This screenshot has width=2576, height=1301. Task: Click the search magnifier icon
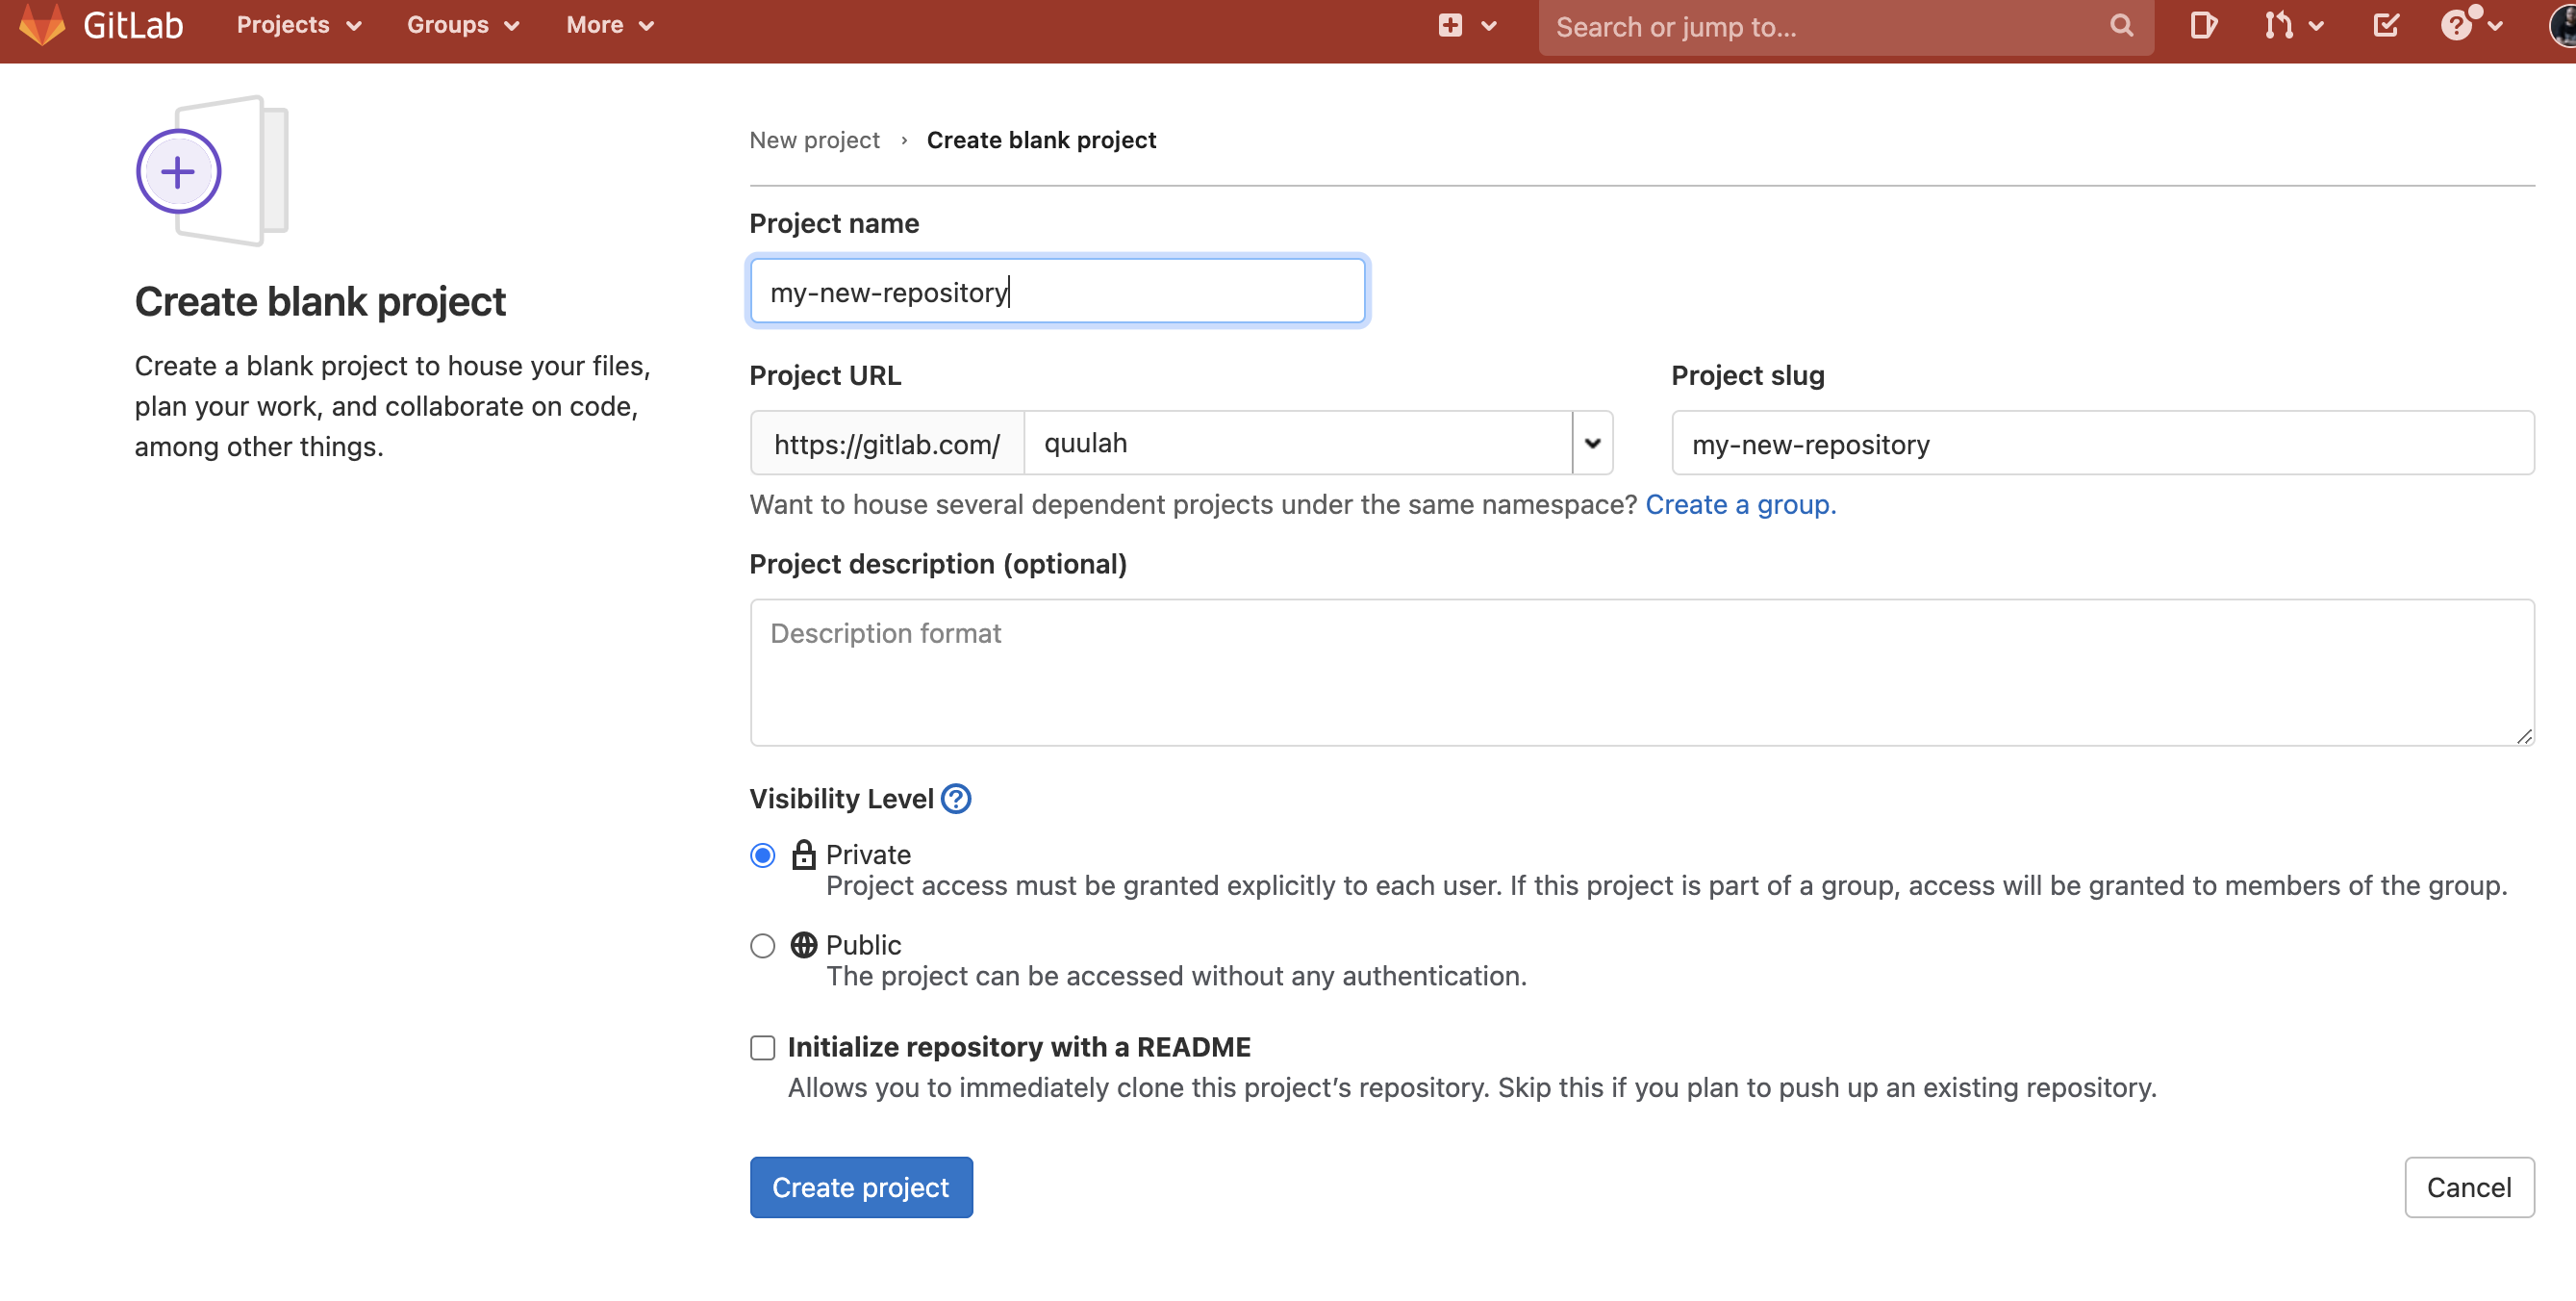(2120, 26)
